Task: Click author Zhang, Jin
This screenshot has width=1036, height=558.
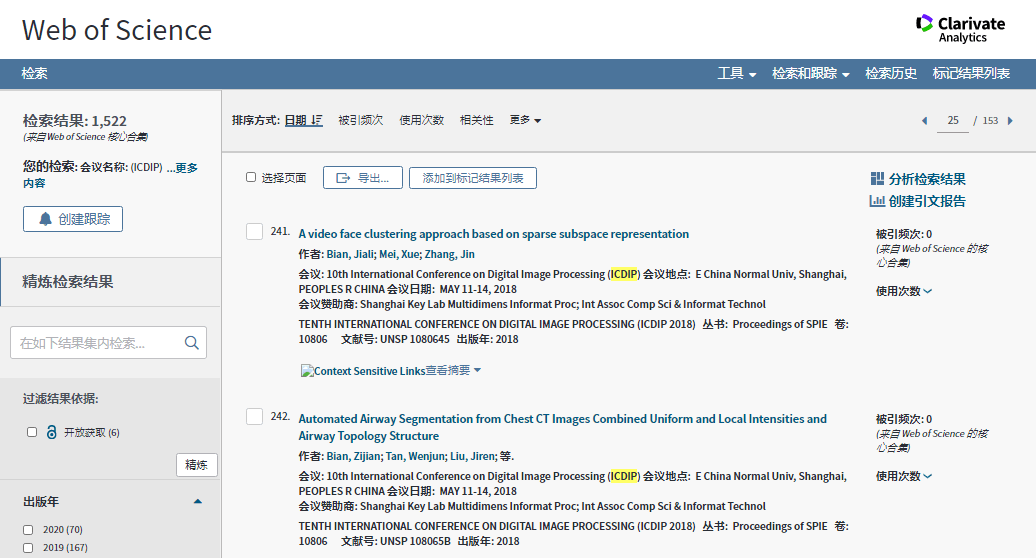Action: pos(449,254)
